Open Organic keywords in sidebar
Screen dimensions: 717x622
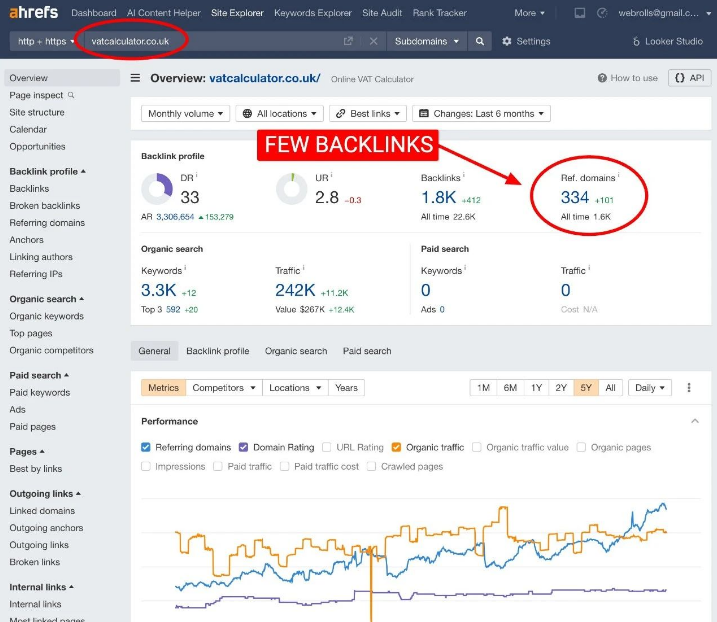coord(46,316)
